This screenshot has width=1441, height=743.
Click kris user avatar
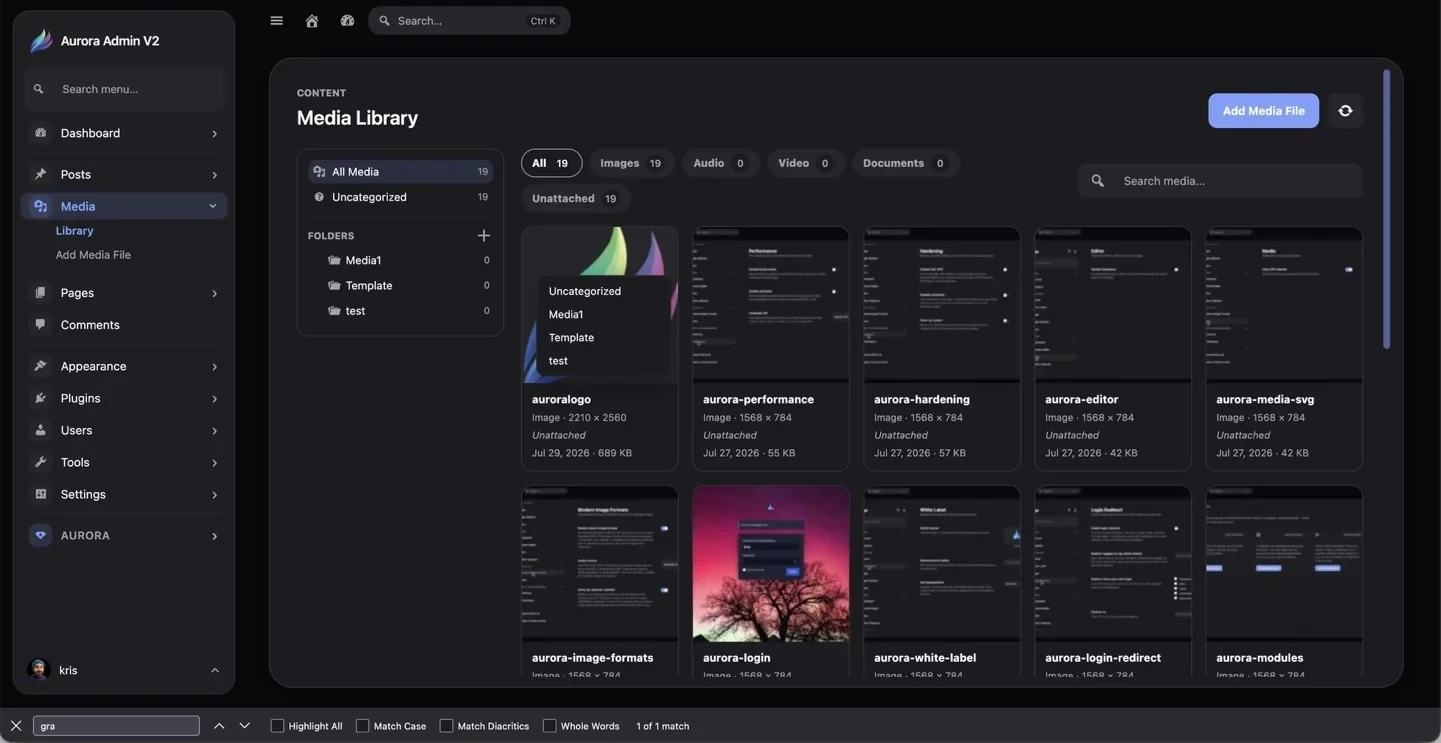point(39,670)
